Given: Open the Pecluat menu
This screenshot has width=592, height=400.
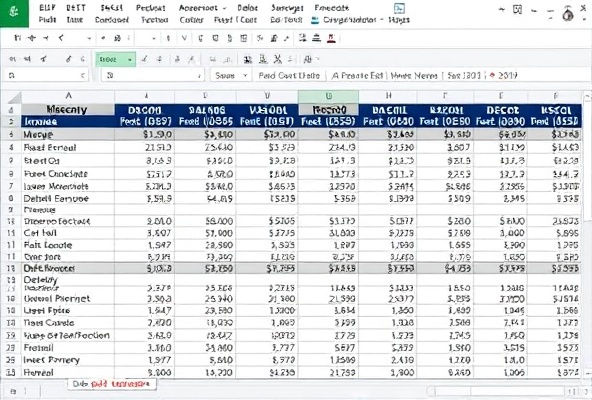Looking at the screenshot, I should [151, 8].
